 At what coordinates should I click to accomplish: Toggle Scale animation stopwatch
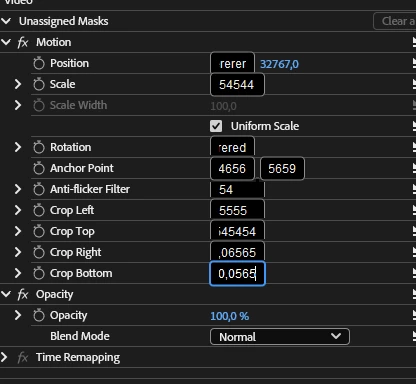[39, 84]
